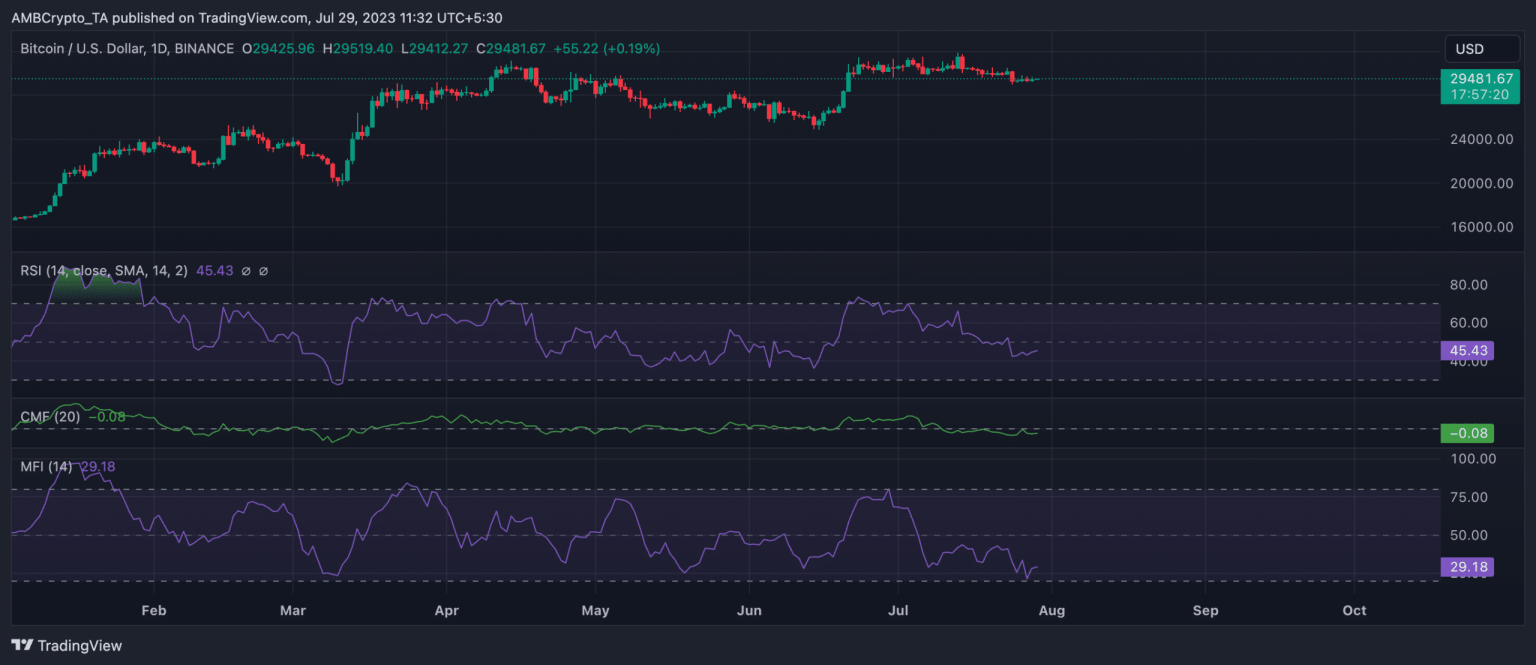Click the purple MFI value 29.18 label
Viewport: 1536px width, 665px height.
point(1467,567)
